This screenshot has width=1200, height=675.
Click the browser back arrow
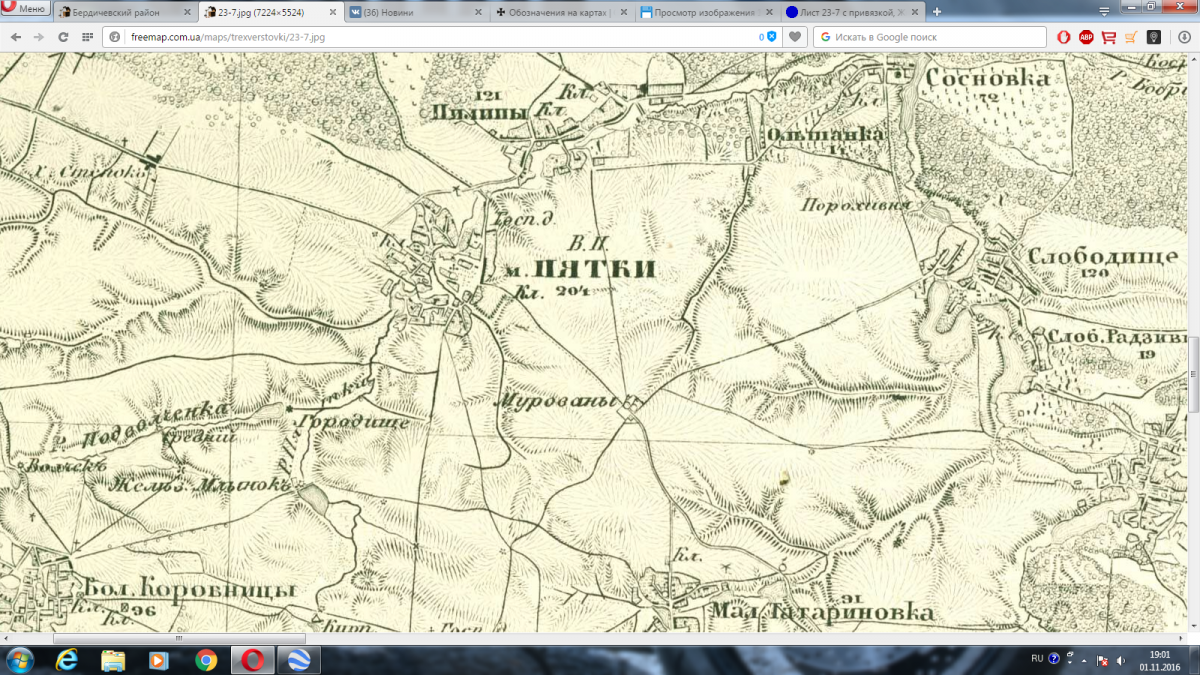click(x=15, y=37)
